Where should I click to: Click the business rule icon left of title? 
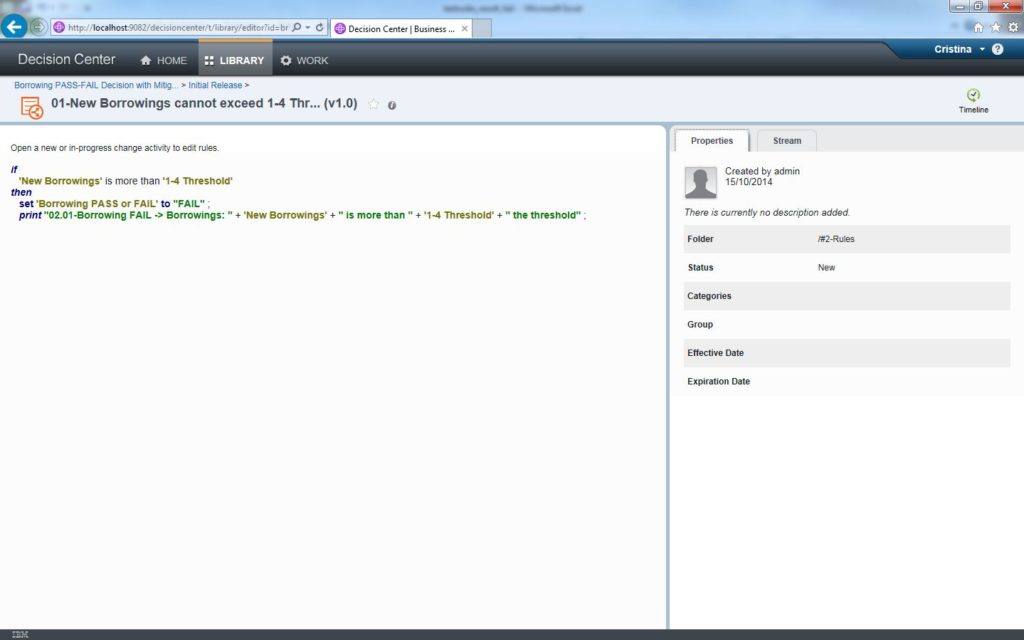32,107
